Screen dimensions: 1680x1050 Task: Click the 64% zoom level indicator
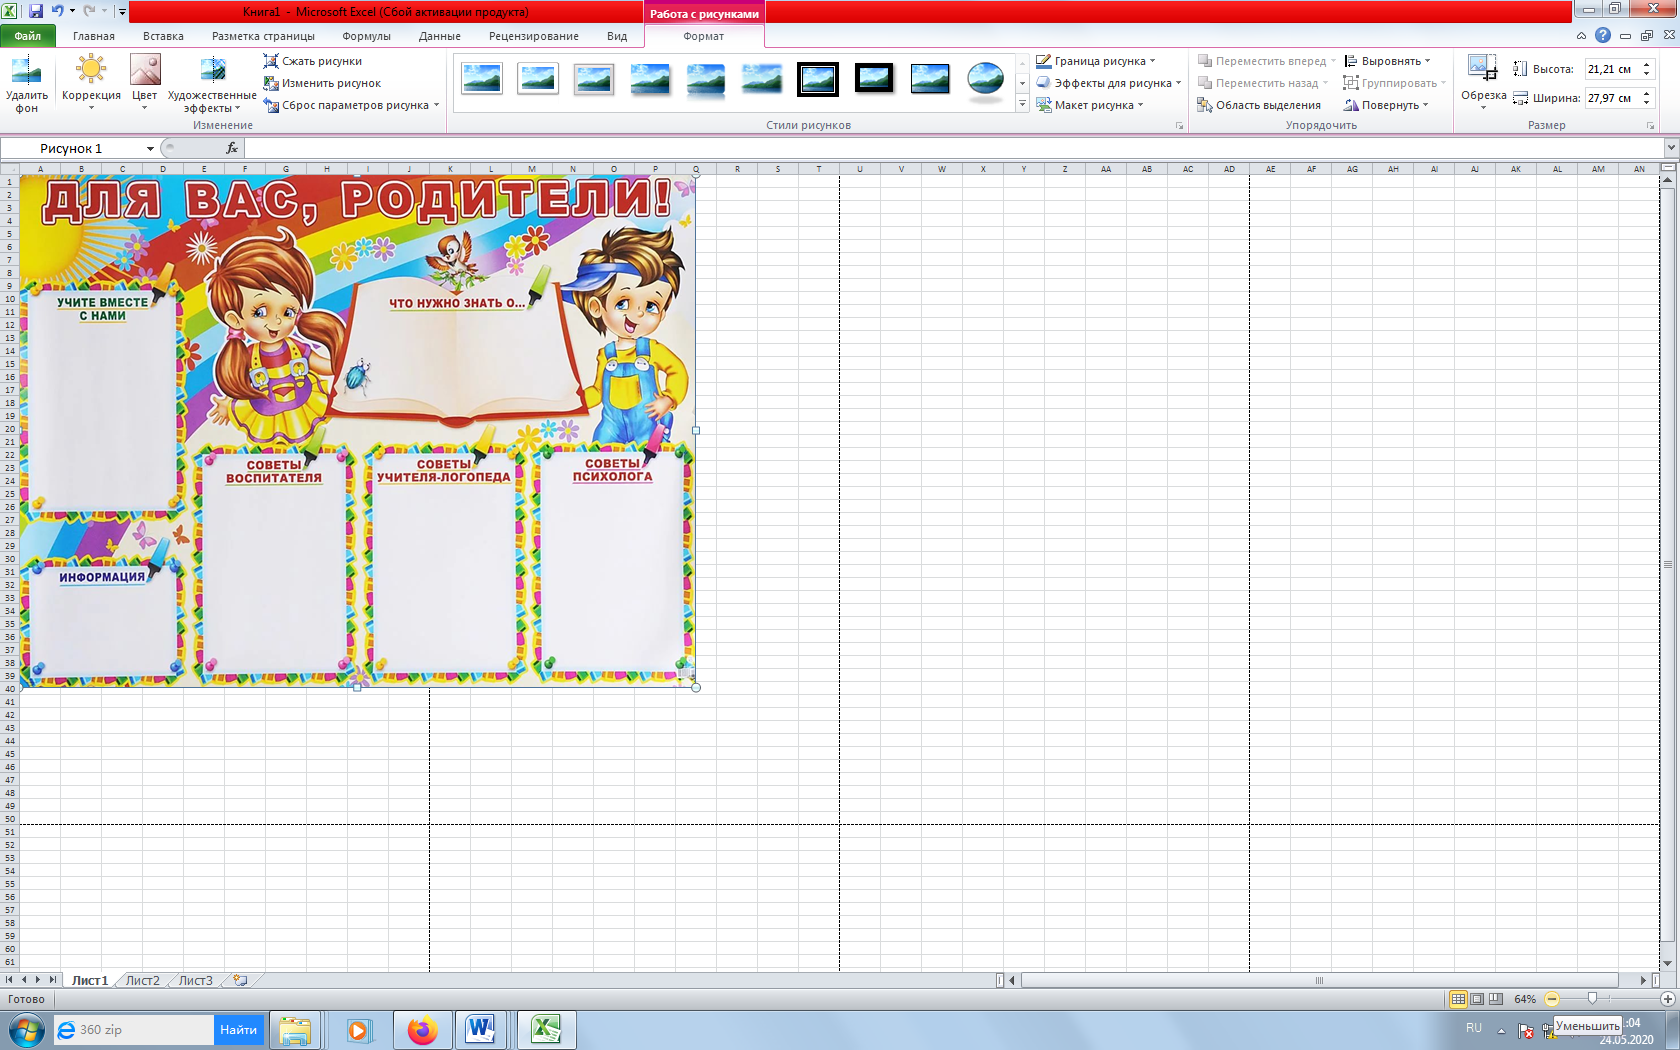click(1525, 999)
